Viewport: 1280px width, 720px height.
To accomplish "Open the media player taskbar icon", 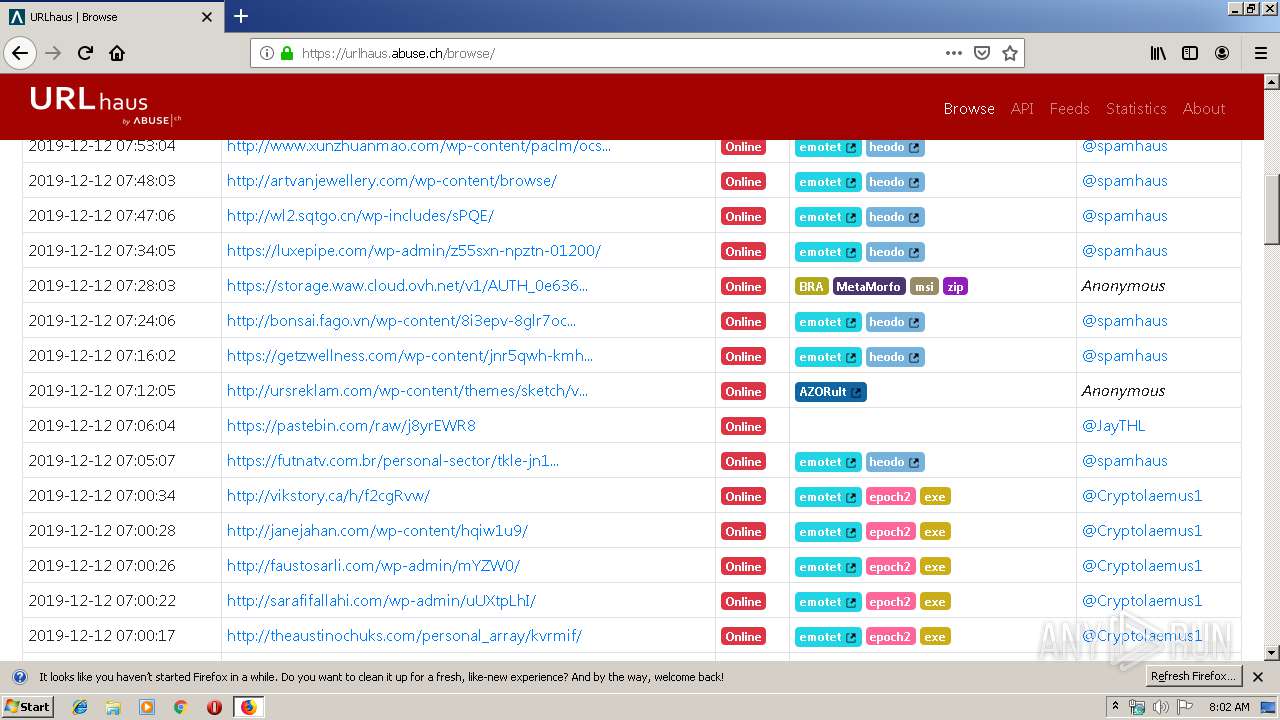I will tap(147, 707).
